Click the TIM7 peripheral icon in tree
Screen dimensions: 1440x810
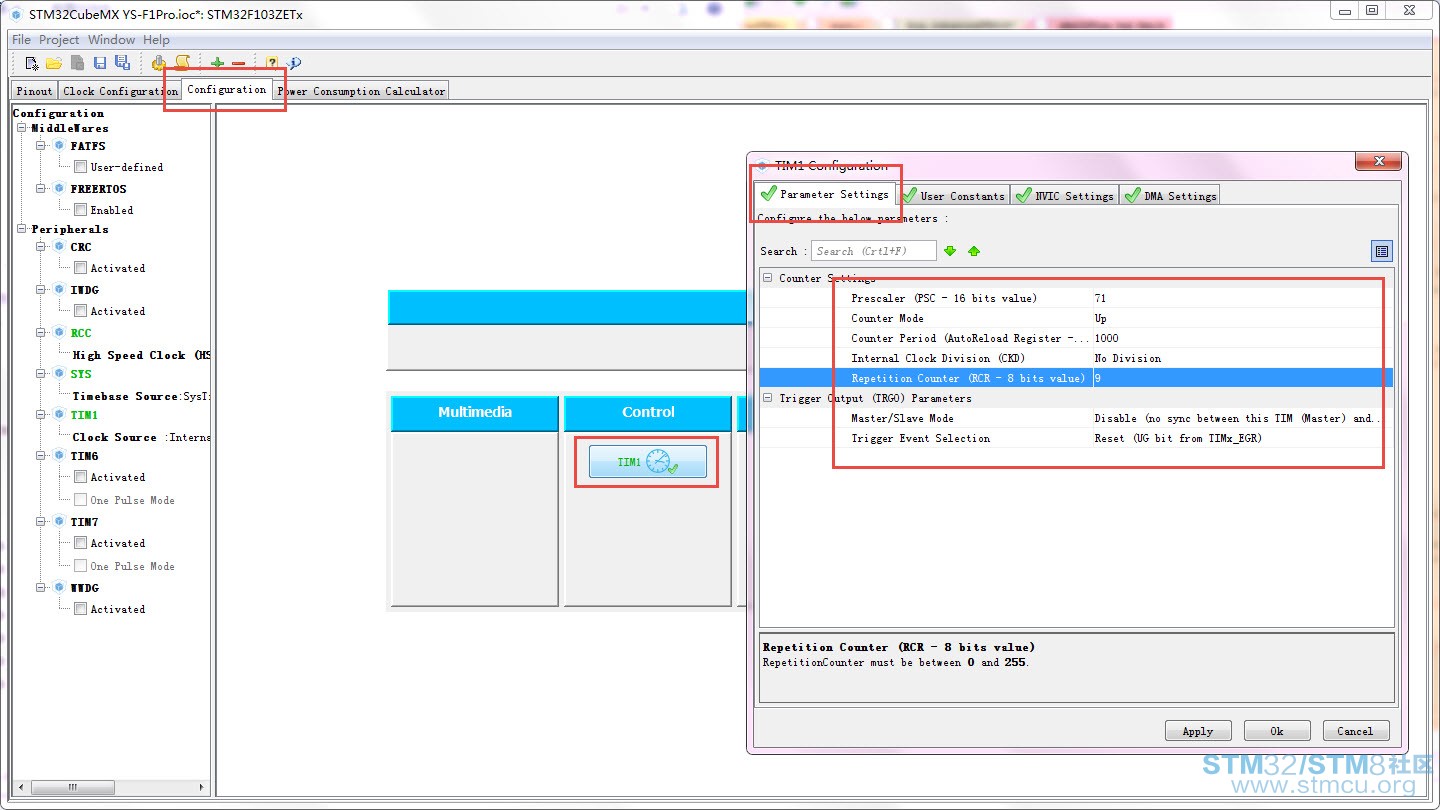(x=59, y=522)
